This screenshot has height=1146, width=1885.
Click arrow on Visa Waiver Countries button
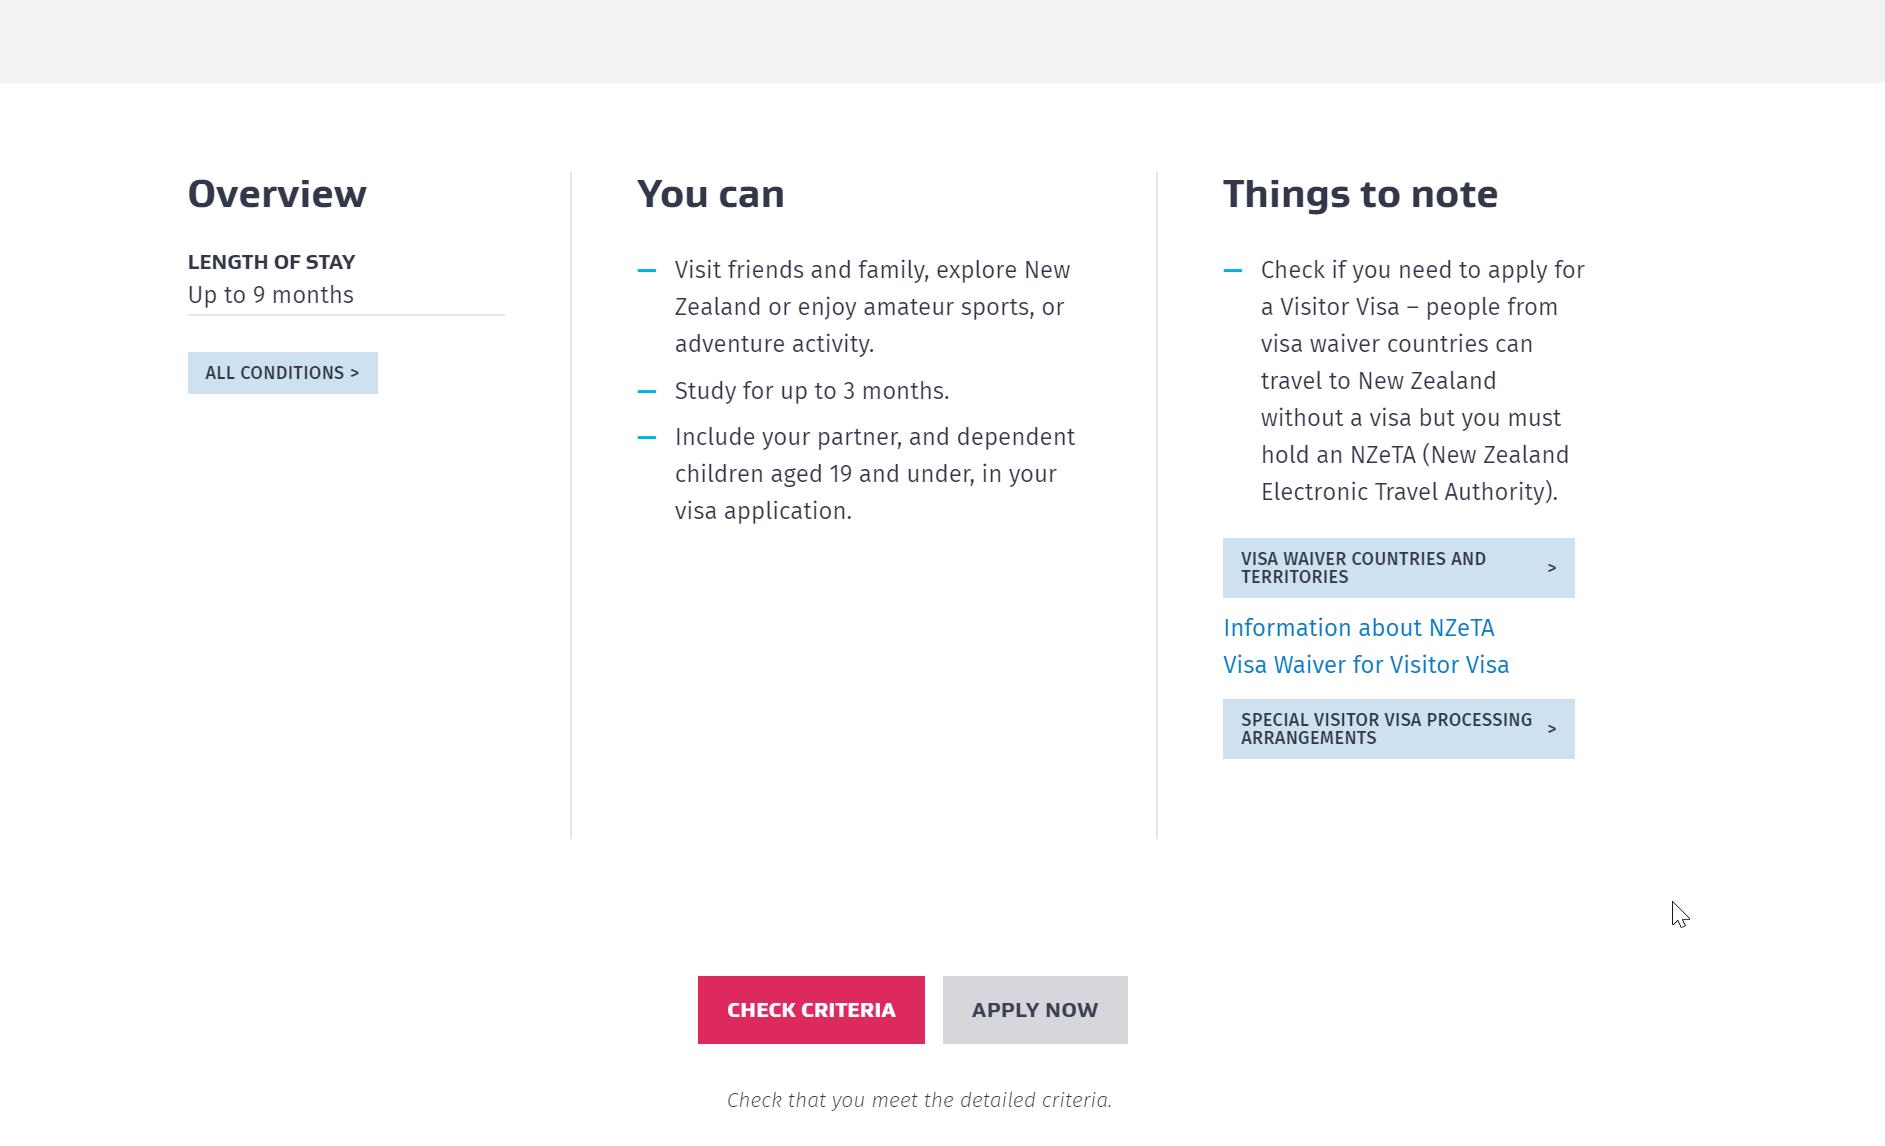point(1552,568)
